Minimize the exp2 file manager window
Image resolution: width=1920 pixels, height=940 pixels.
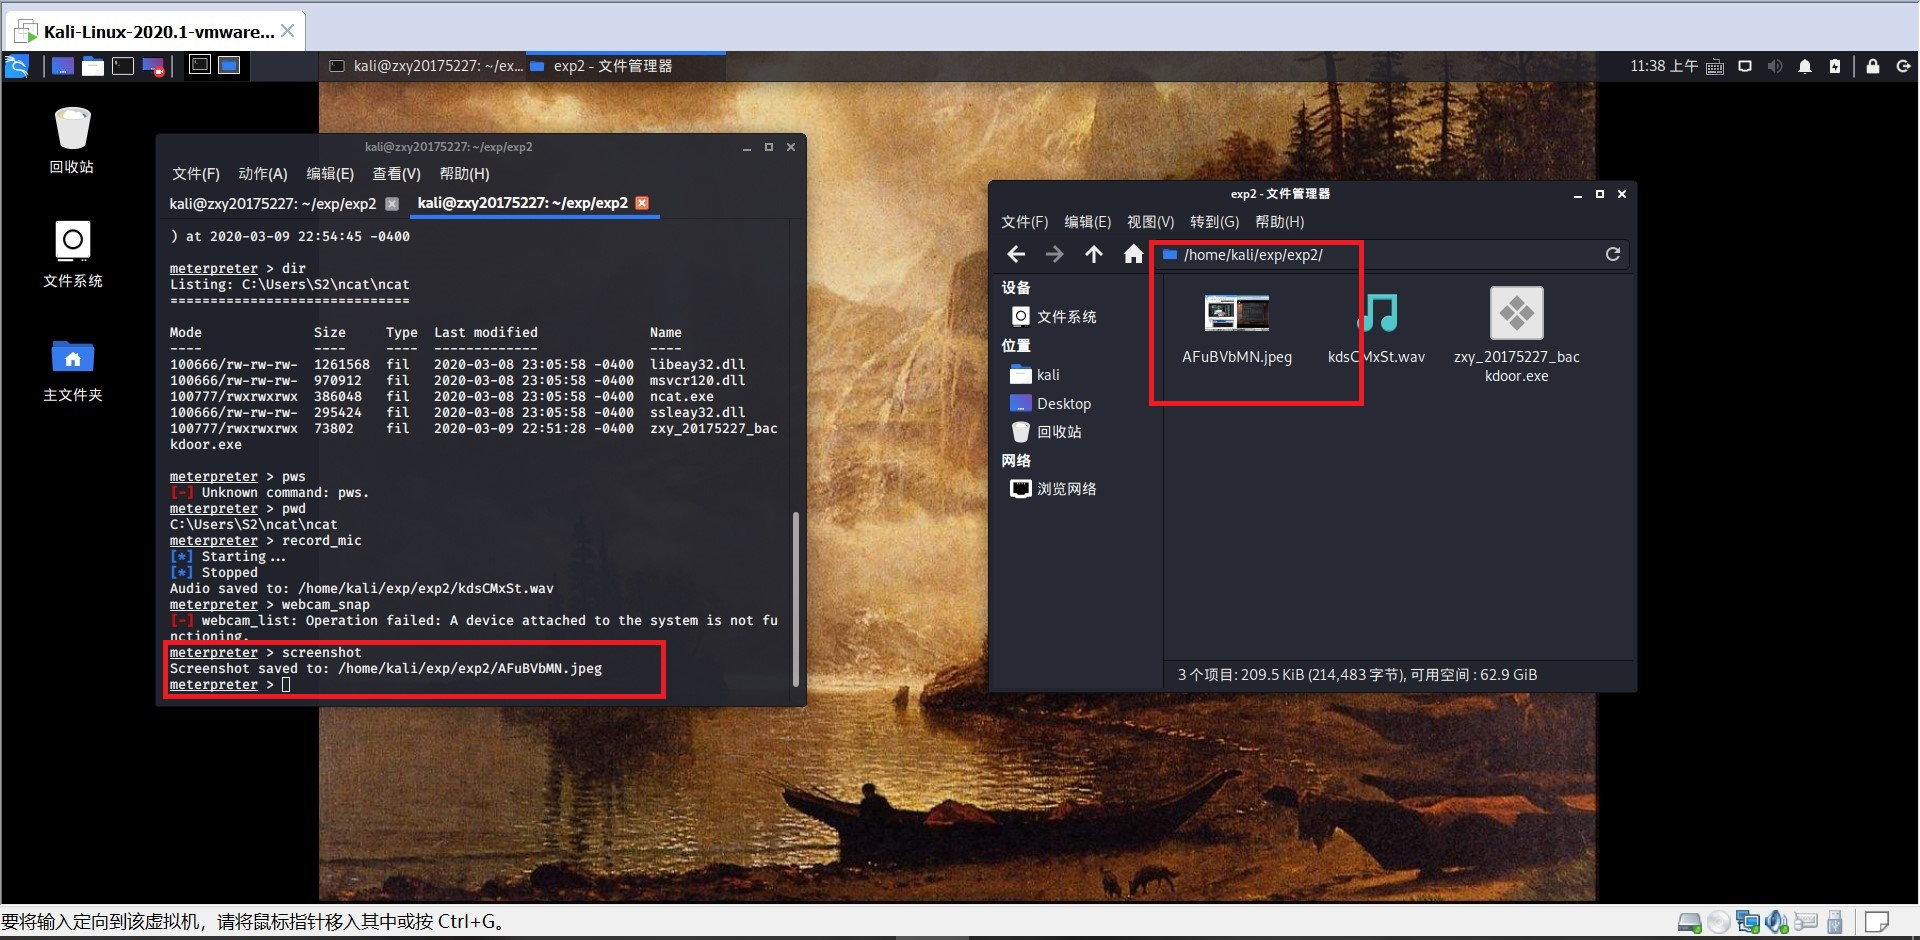pos(1578,194)
